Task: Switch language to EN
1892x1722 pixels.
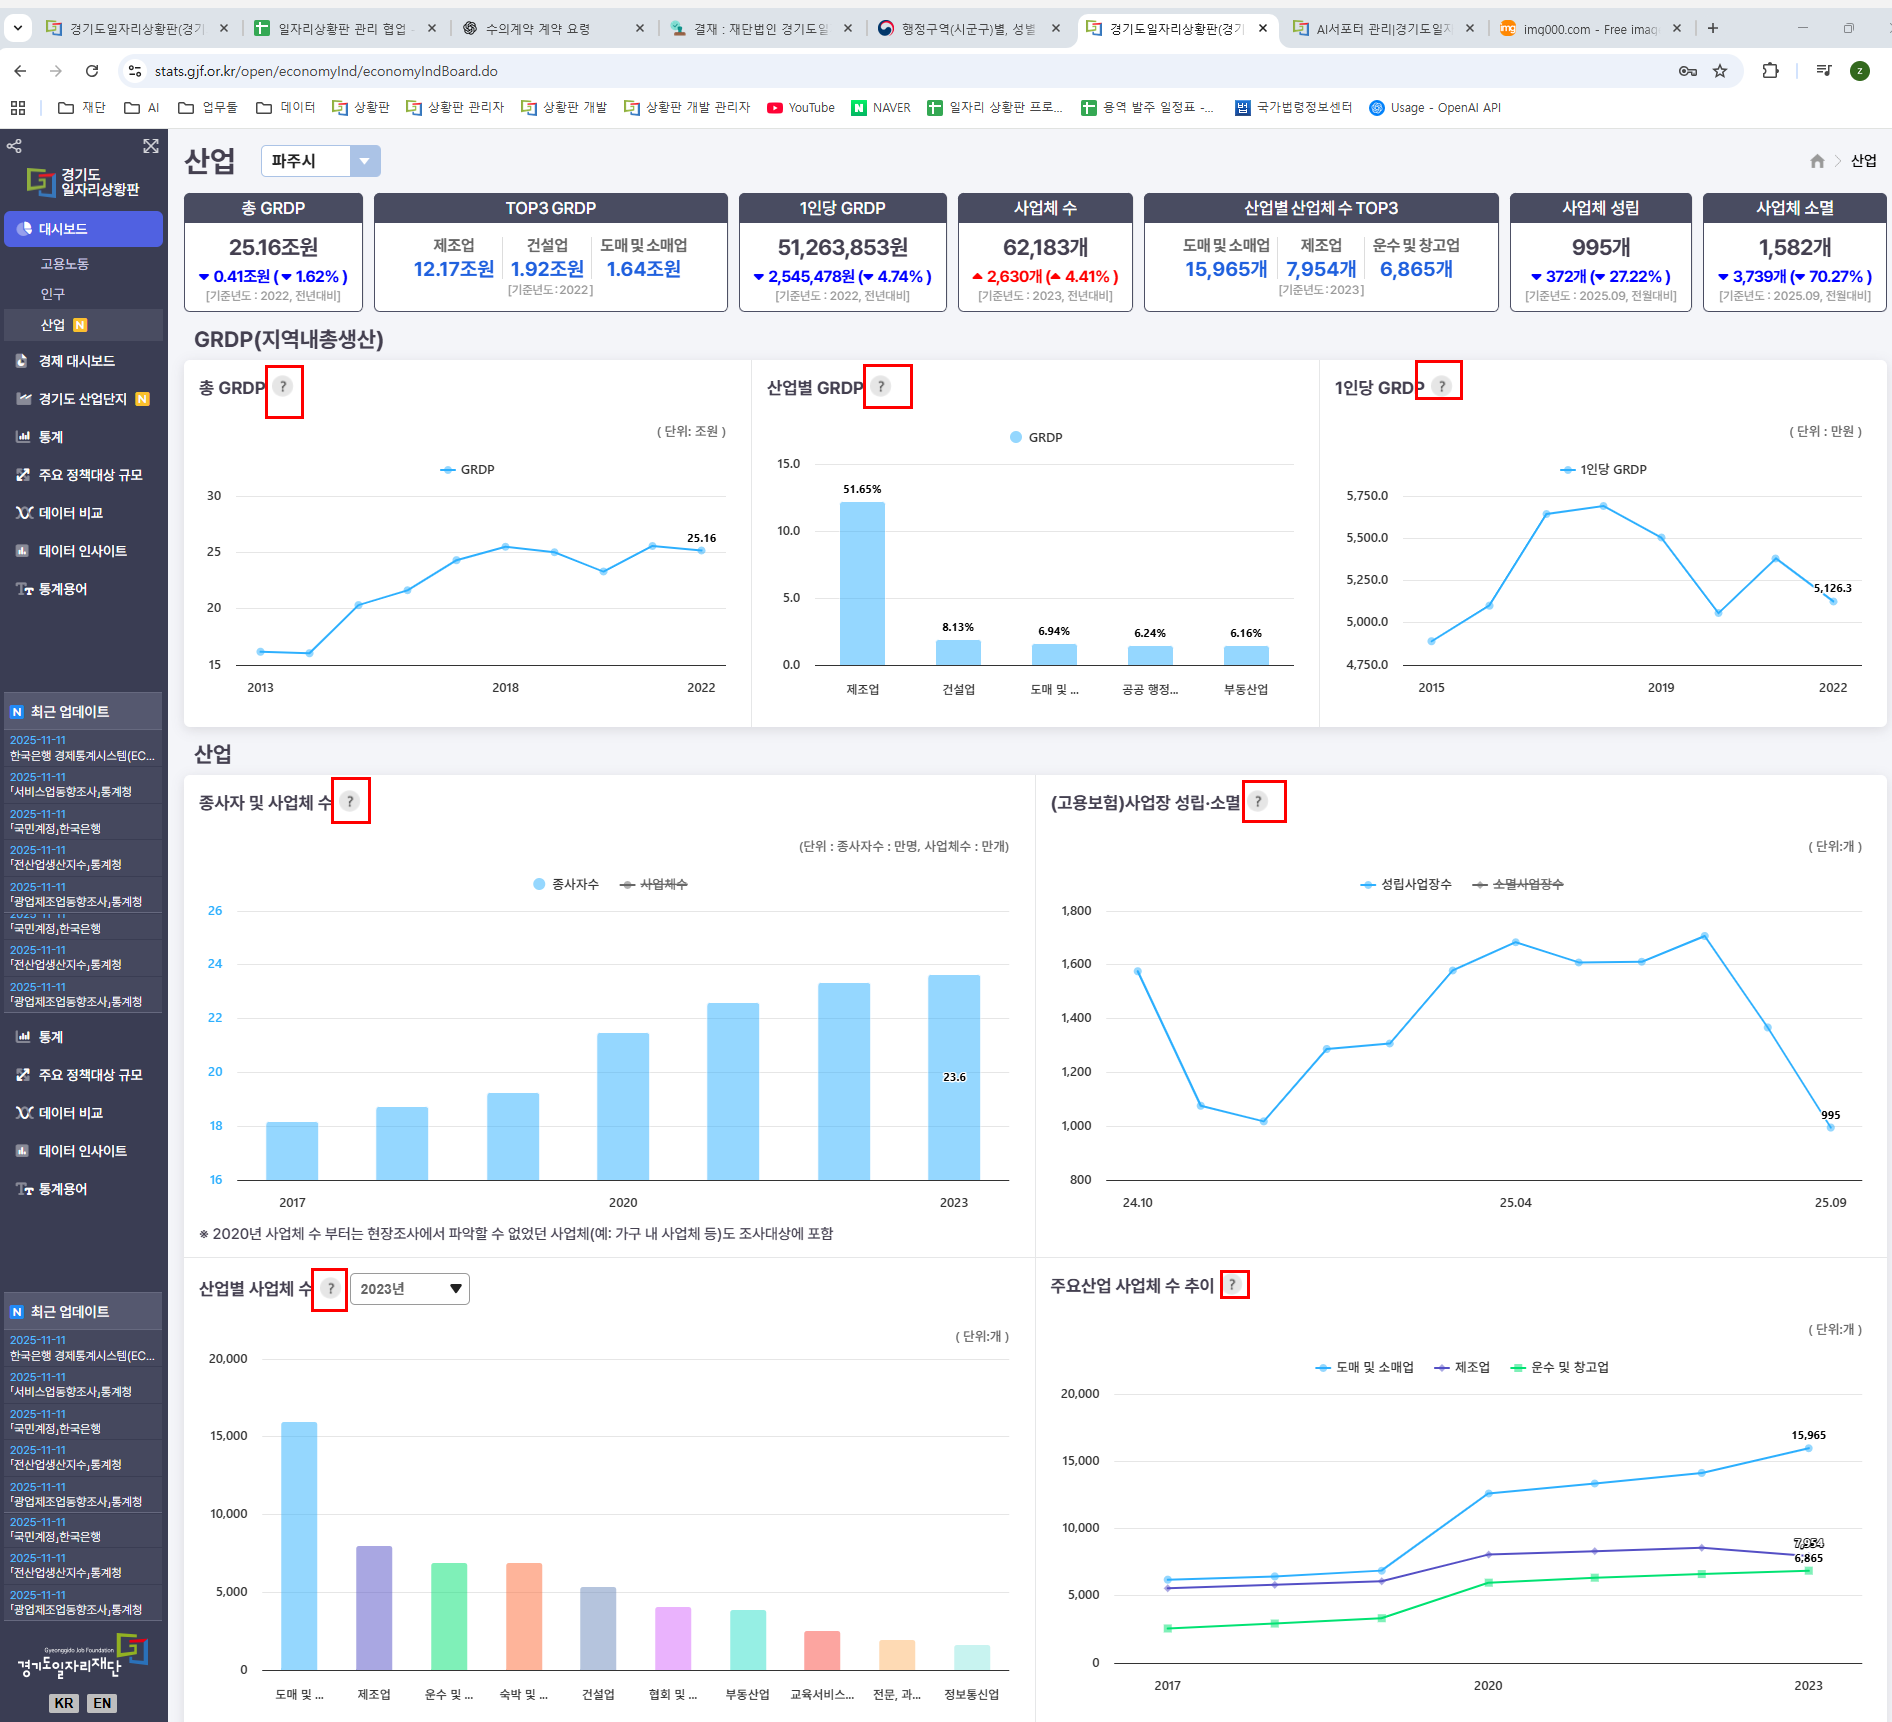Action: [102, 1703]
